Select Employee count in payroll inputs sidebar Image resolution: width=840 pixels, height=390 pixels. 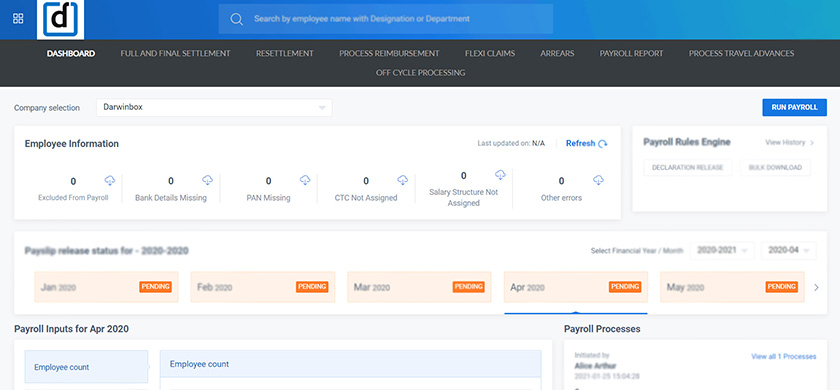[86, 367]
